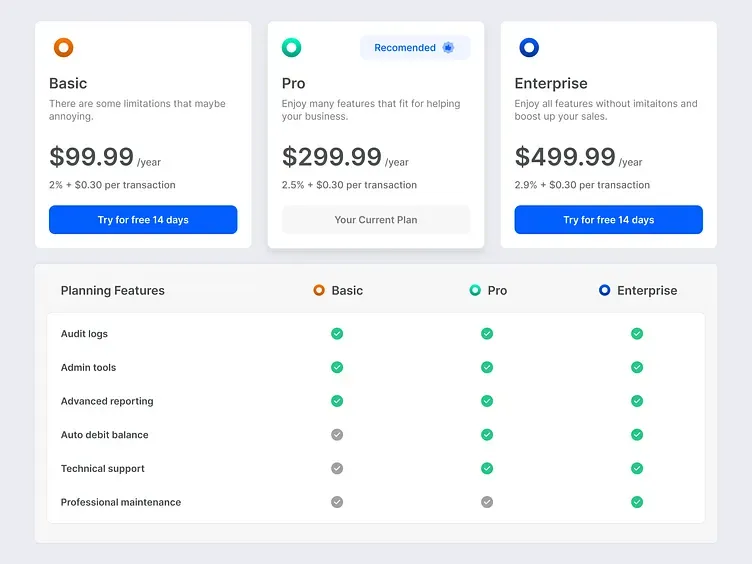752x564 pixels.
Task: Click the grey Professional maintenance check under Basic
Action: 337,502
